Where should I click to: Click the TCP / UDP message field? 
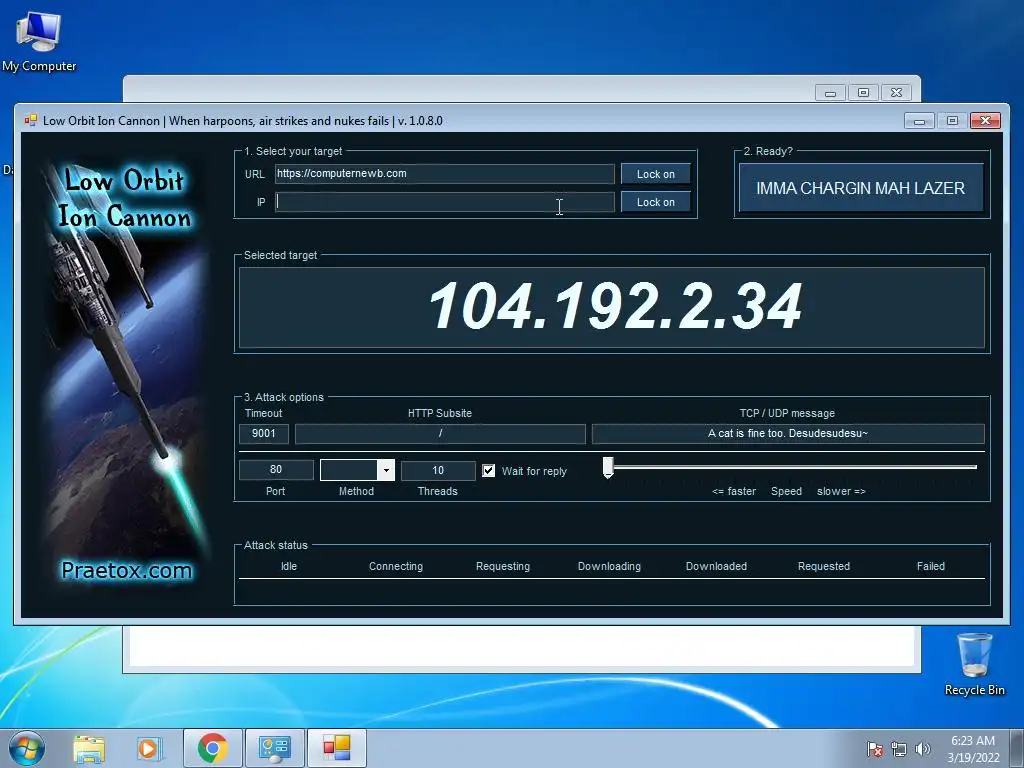788,434
